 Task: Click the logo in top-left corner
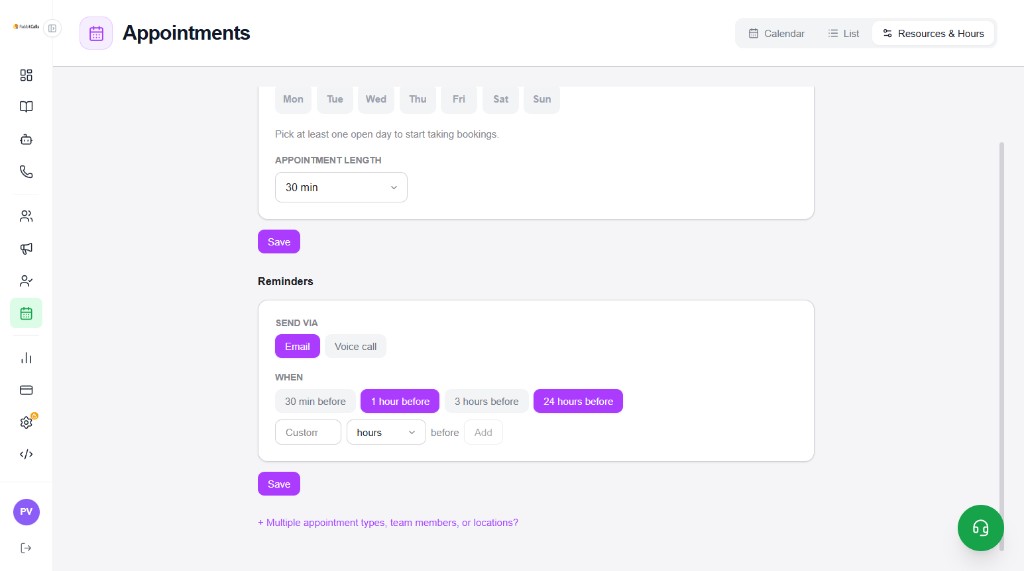point(26,27)
